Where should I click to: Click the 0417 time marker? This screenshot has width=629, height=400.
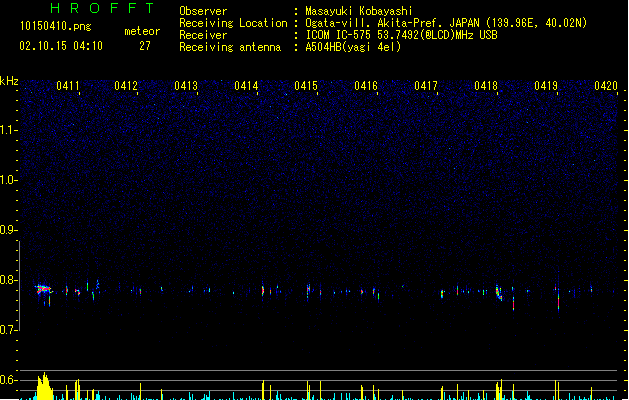[426, 86]
